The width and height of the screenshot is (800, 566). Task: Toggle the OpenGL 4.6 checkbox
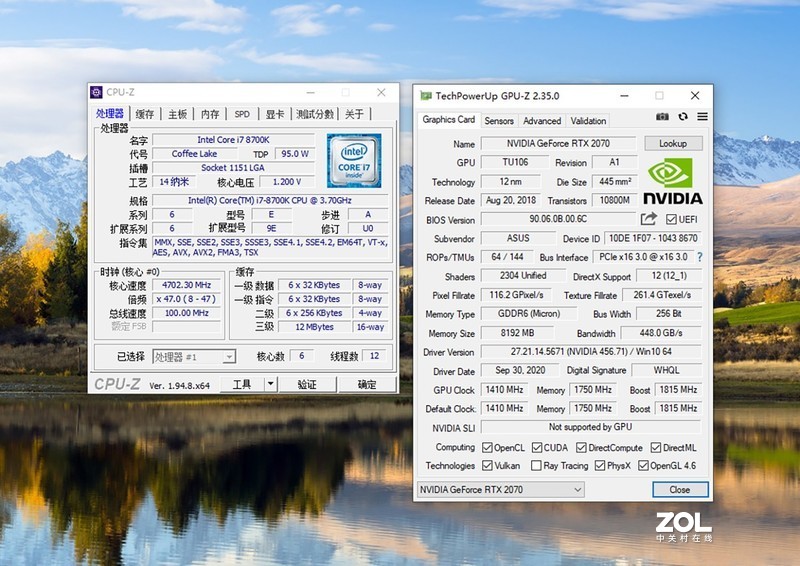pyautogui.click(x=643, y=465)
